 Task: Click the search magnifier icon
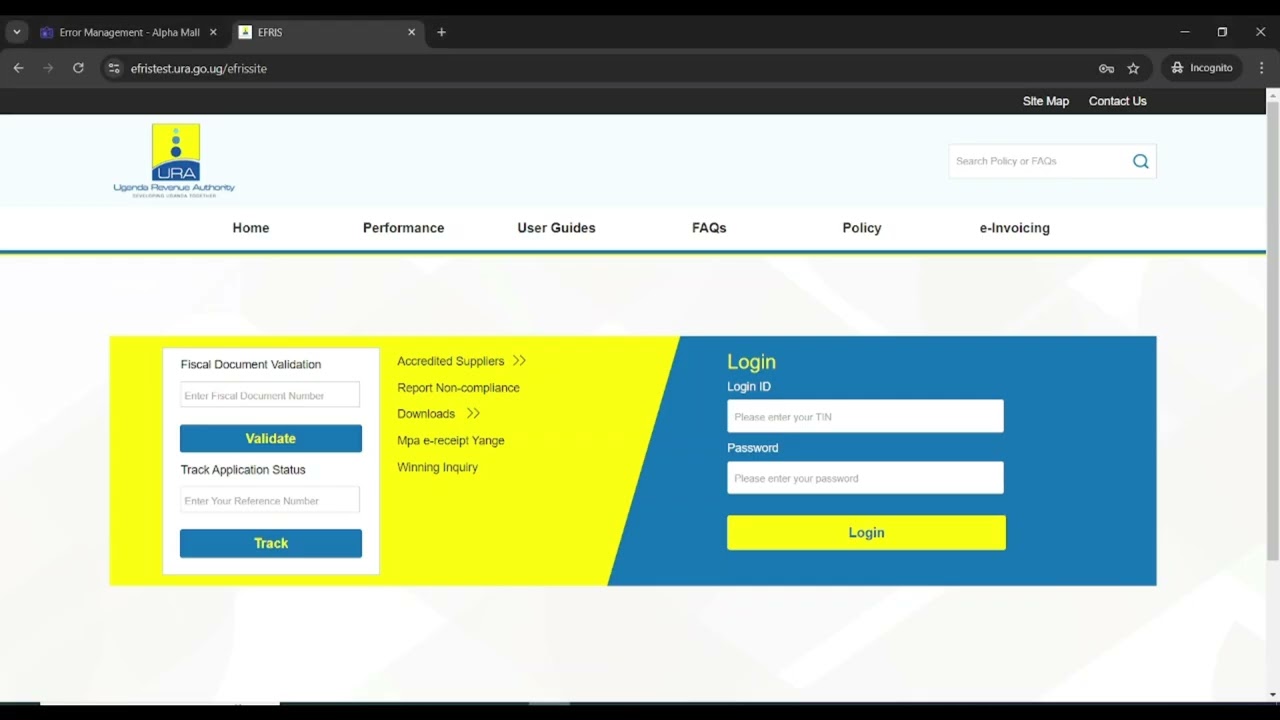[x=1140, y=161]
